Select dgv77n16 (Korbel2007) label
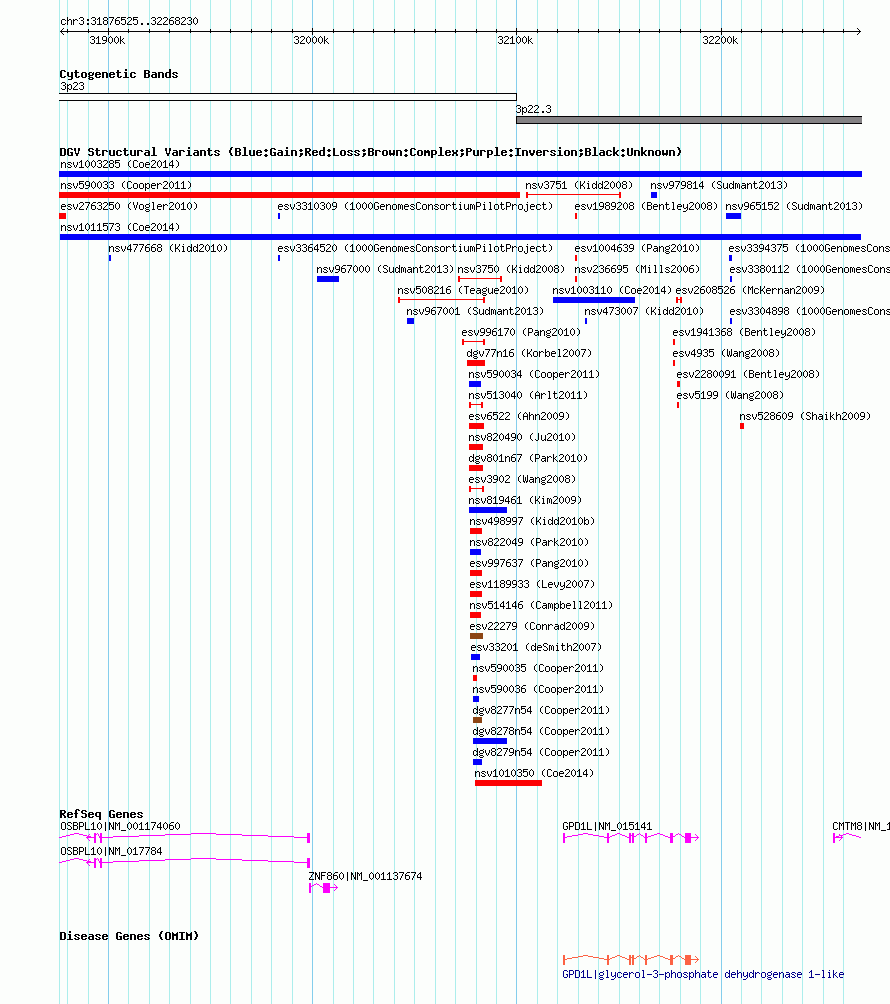 [x=529, y=353]
